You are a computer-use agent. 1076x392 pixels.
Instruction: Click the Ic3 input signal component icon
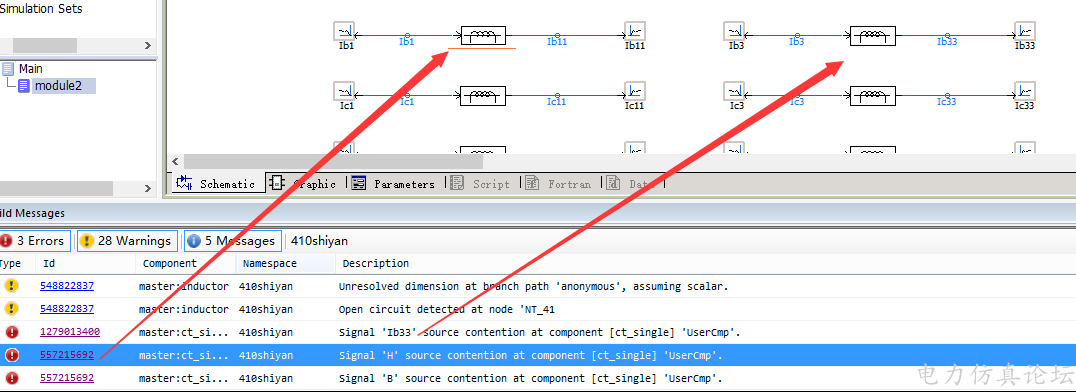734,91
